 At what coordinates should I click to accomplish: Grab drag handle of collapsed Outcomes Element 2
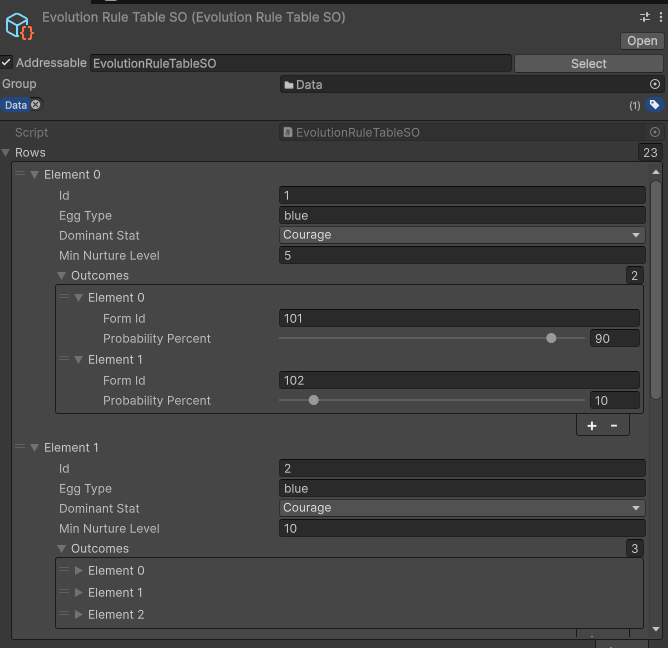tap(64, 613)
